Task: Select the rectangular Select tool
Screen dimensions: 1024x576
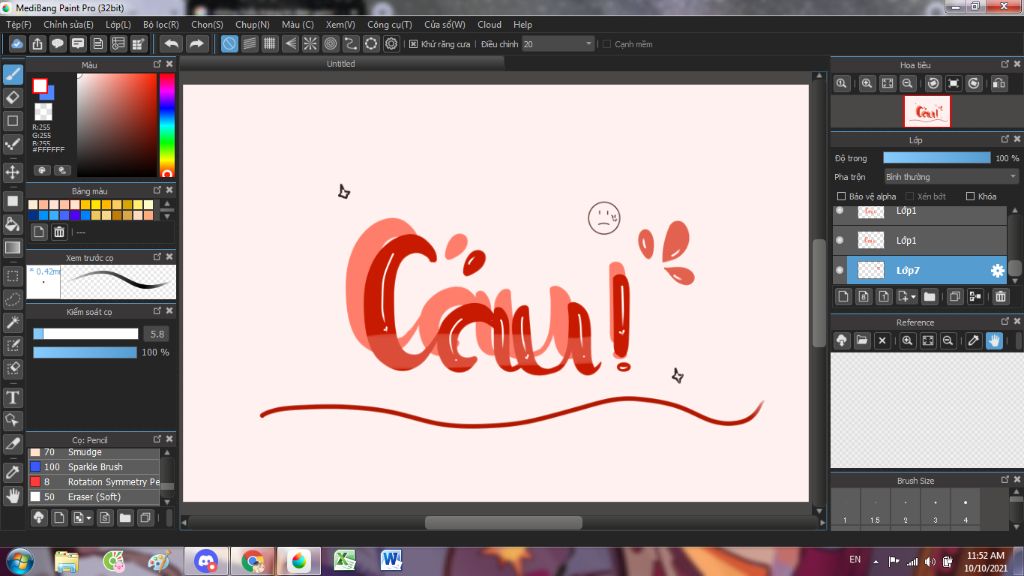Action: 12,276
